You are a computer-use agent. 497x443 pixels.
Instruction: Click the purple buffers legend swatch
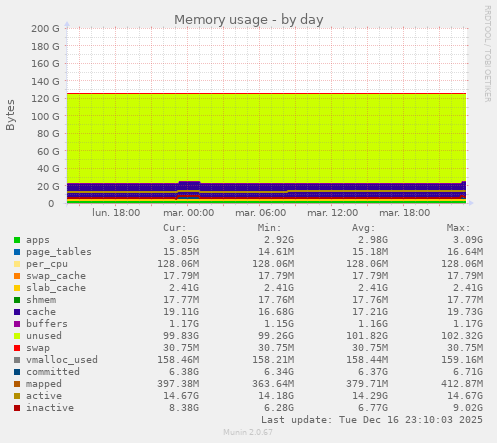coord(17,324)
